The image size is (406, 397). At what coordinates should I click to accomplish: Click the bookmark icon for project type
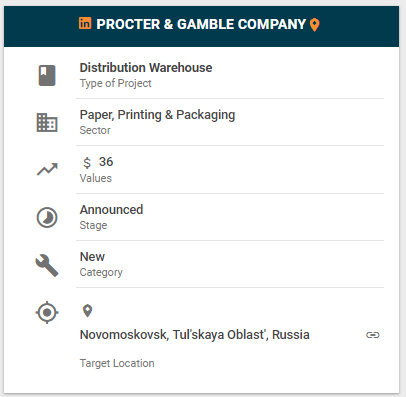(x=47, y=75)
